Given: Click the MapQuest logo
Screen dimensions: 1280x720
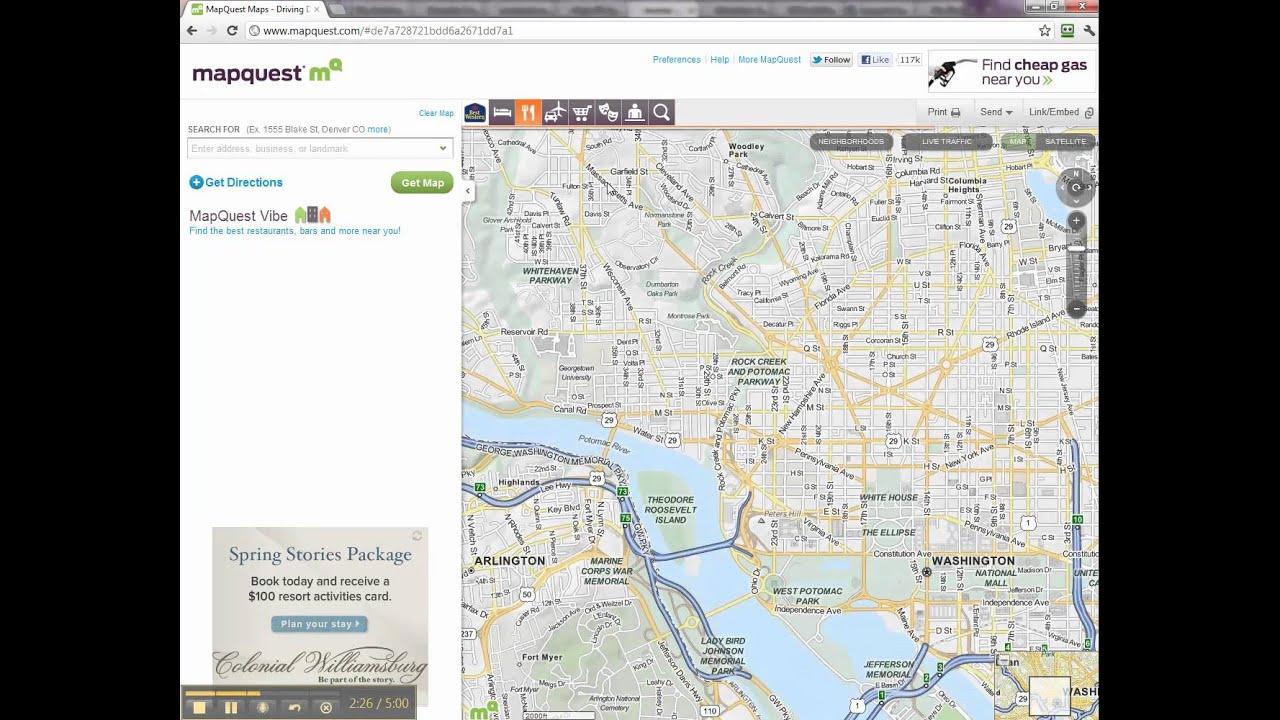Looking at the screenshot, I should [267, 72].
